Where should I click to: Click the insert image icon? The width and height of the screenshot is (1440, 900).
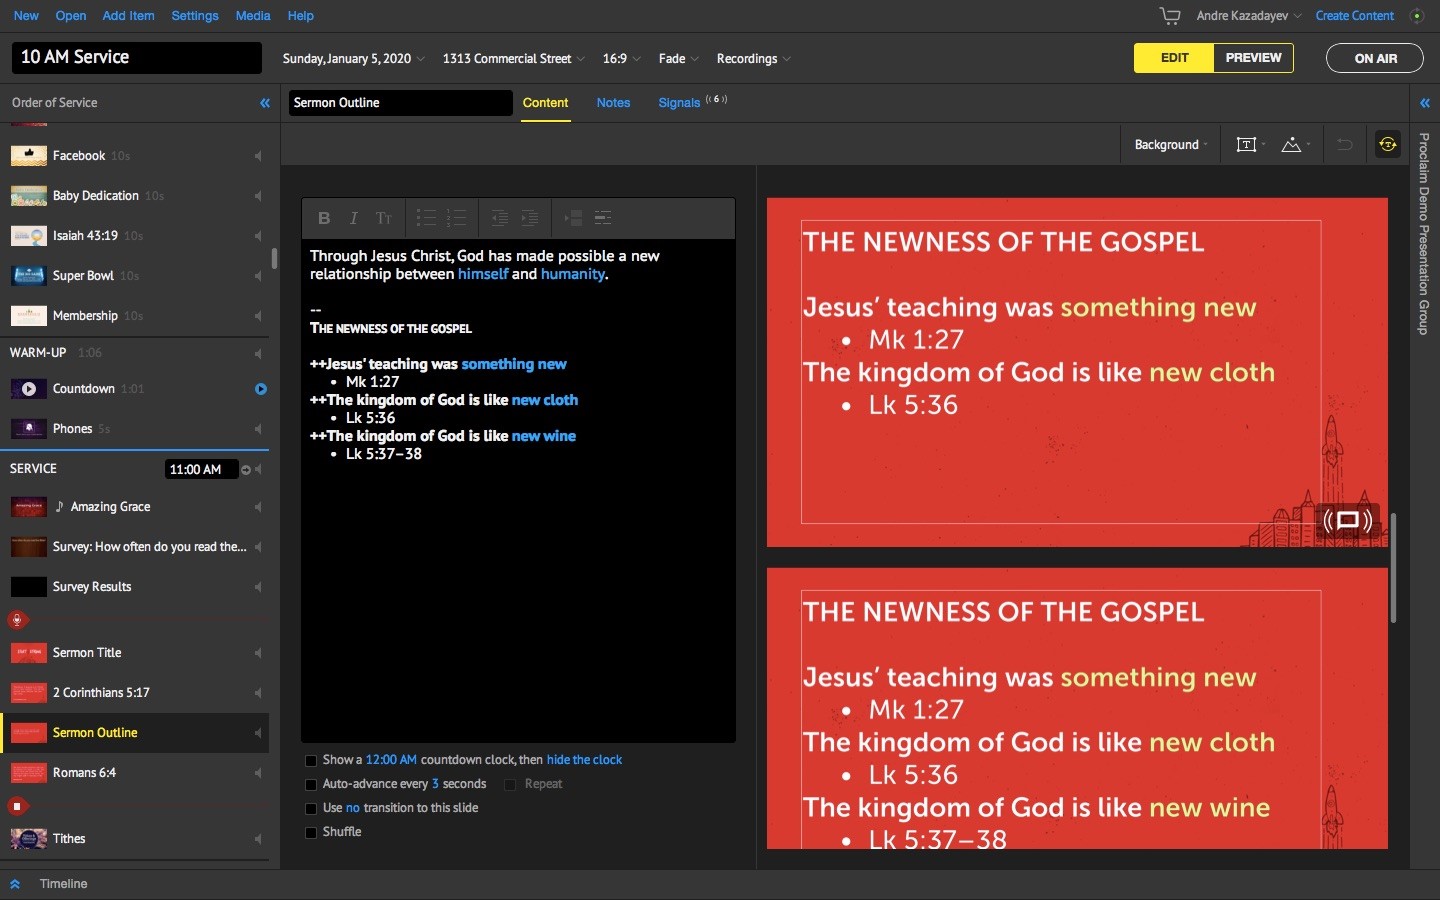pos(1292,145)
